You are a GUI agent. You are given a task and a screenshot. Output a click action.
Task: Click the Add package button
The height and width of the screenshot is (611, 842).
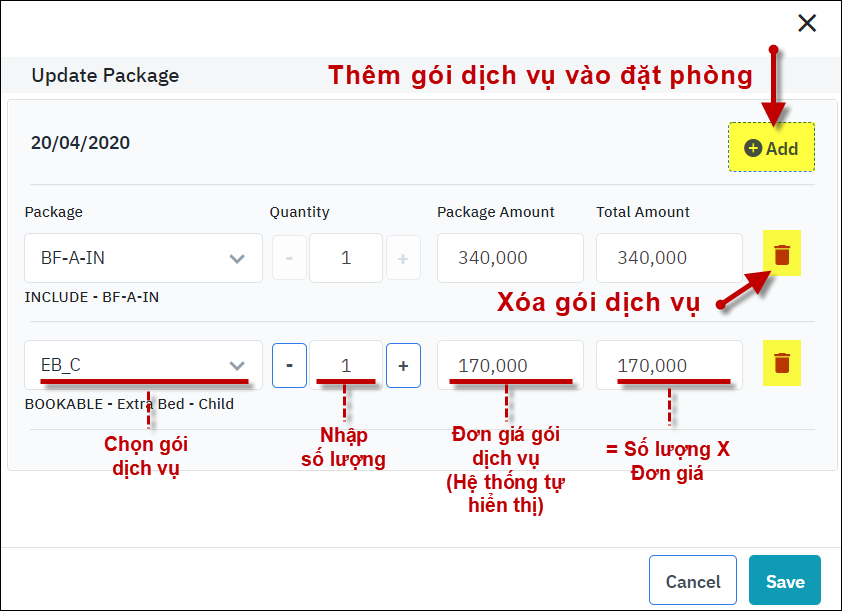pyautogui.click(x=771, y=148)
